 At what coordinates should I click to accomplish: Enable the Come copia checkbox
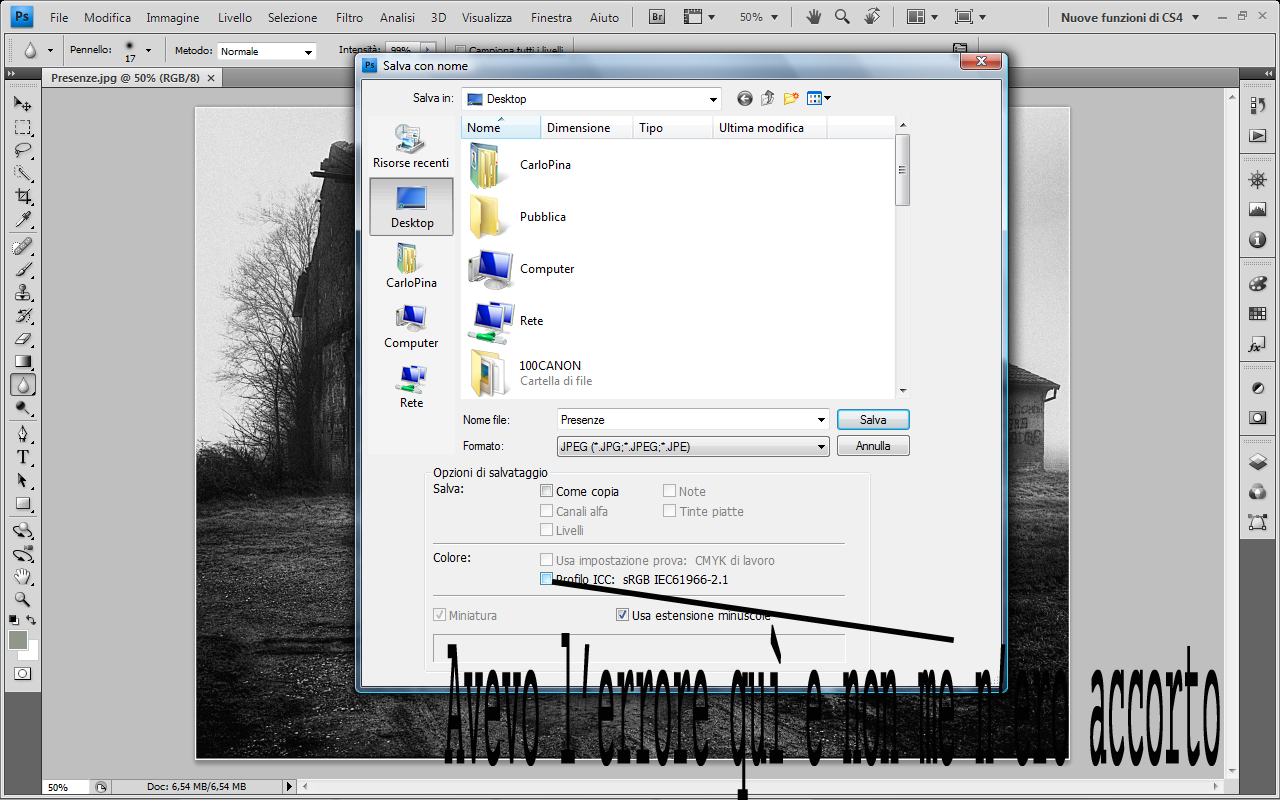pyautogui.click(x=546, y=491)
